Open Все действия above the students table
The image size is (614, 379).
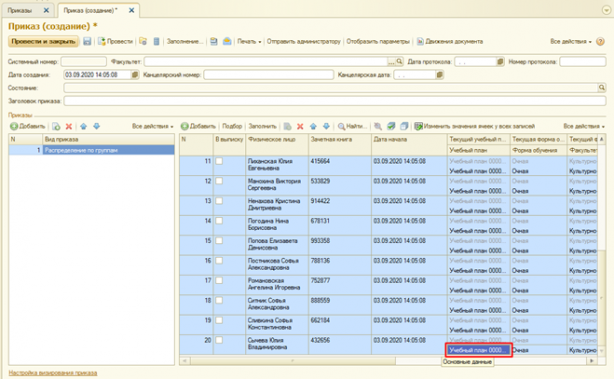pyautogui.click(x=584, y=126)
